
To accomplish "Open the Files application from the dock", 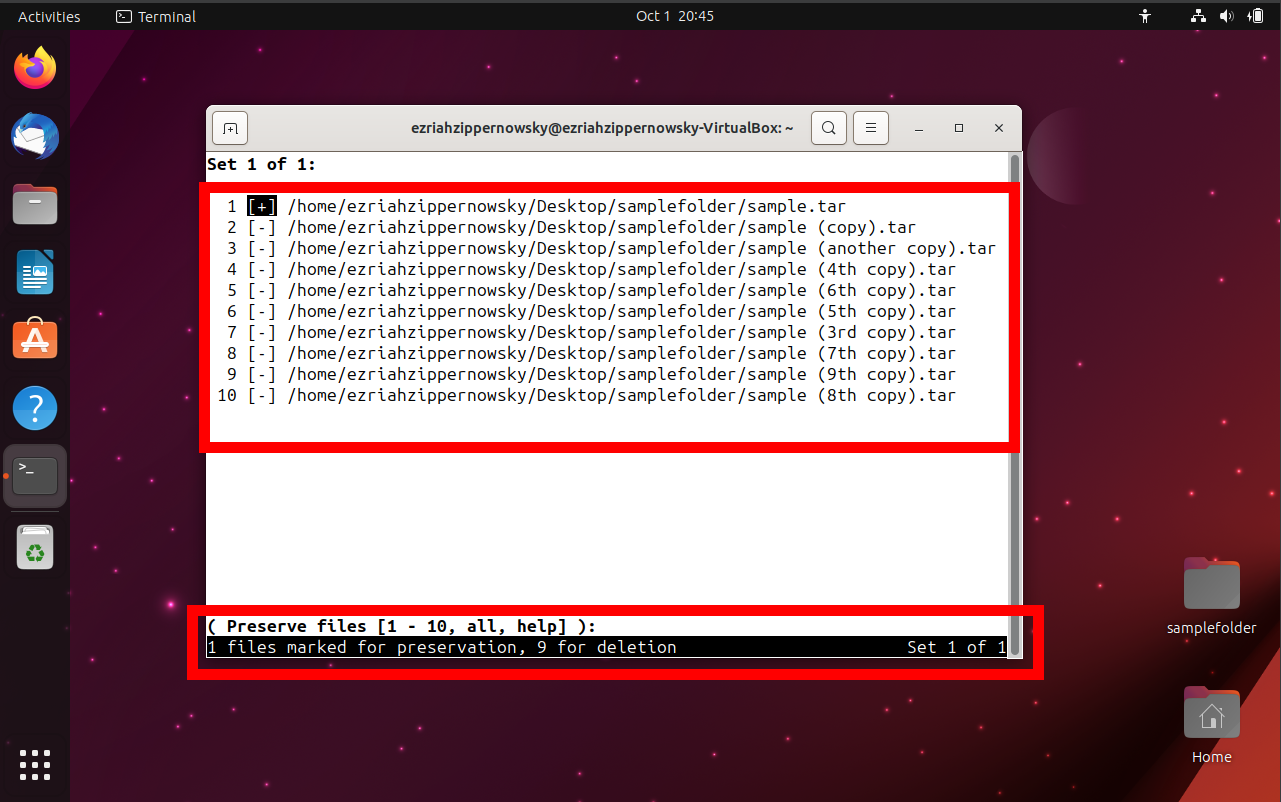I will tap(34, 204).
